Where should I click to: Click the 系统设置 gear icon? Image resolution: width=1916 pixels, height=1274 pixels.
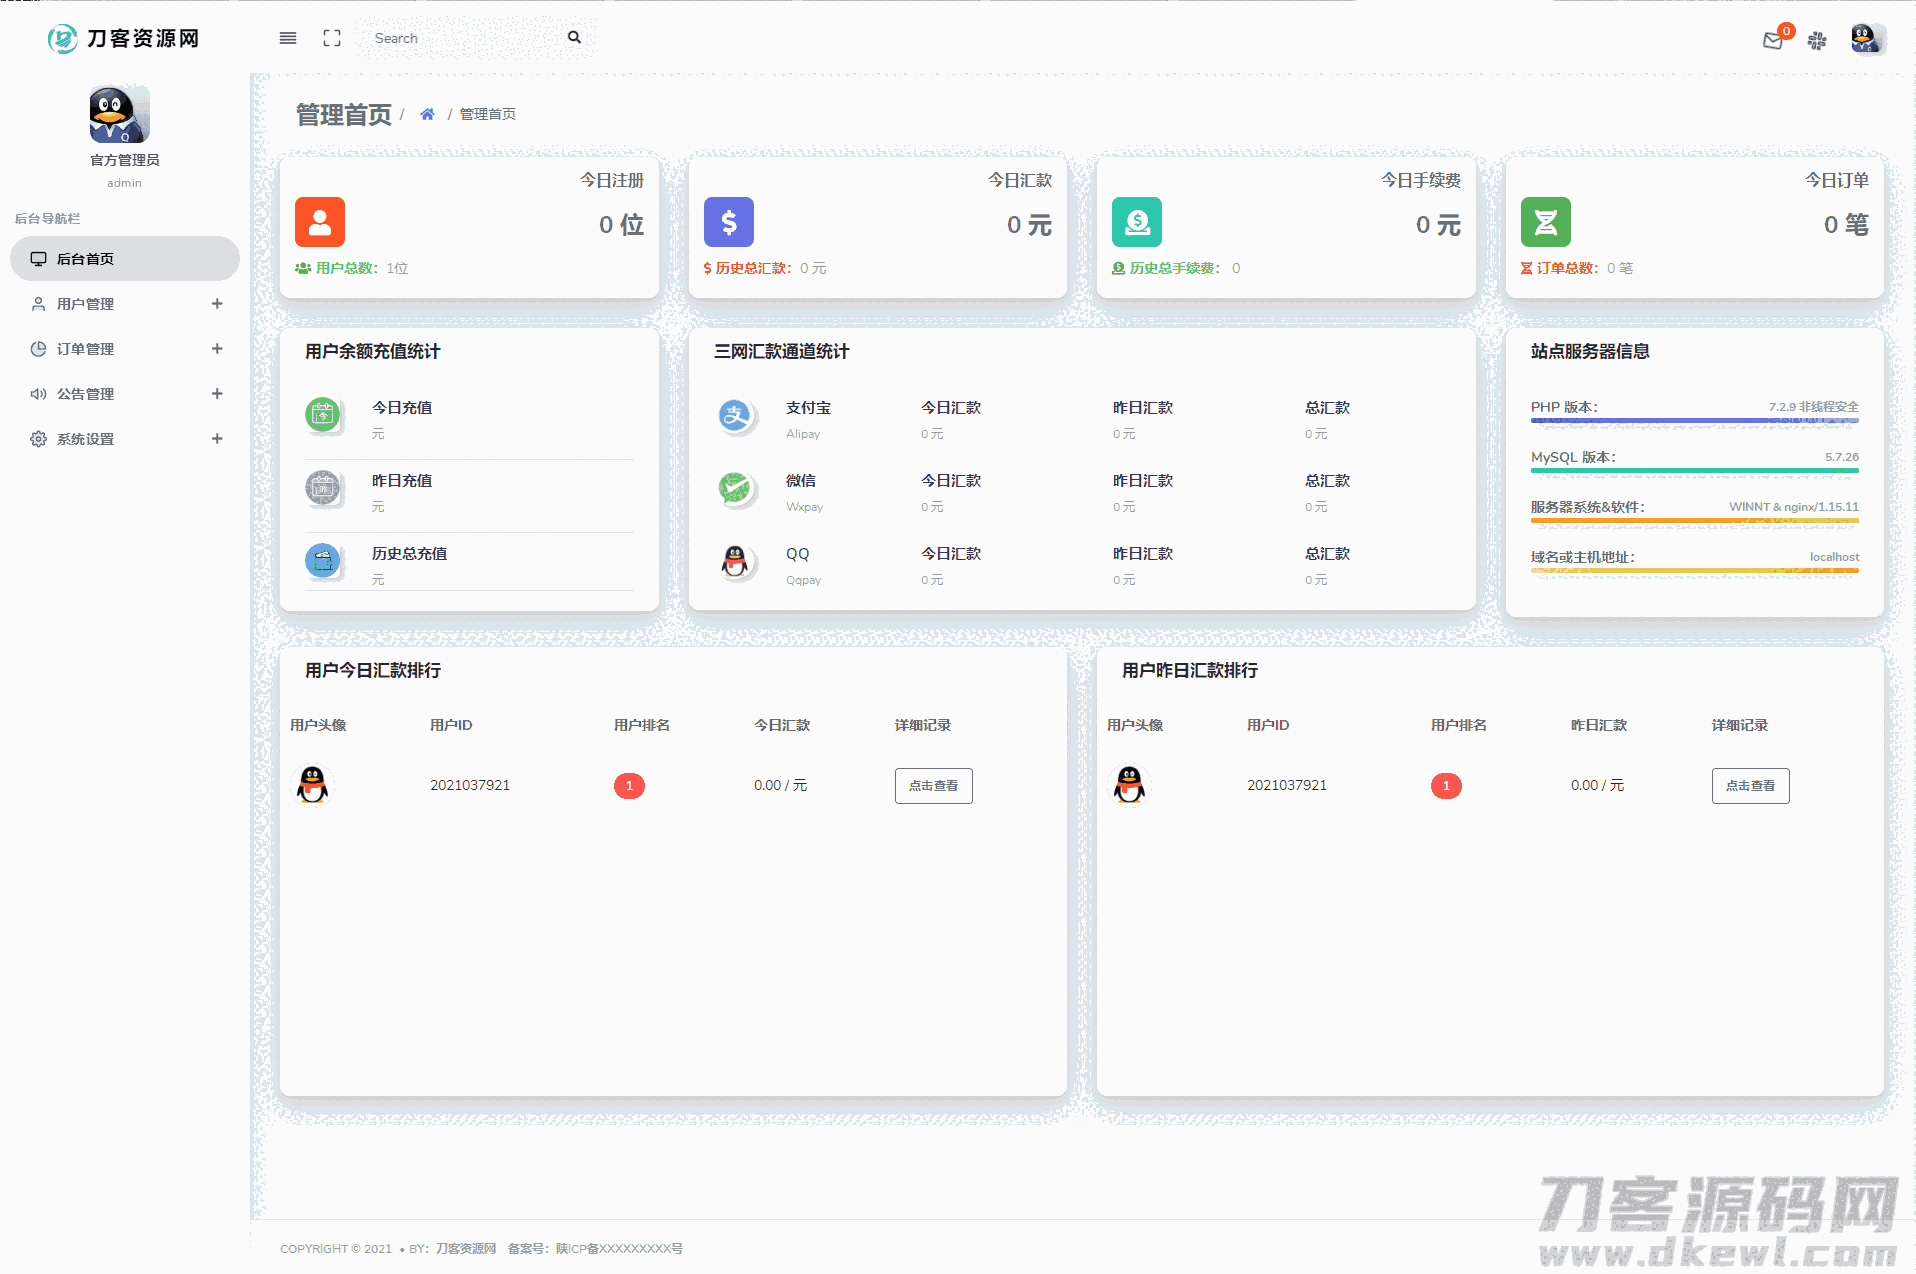click(x=38, y=439)
